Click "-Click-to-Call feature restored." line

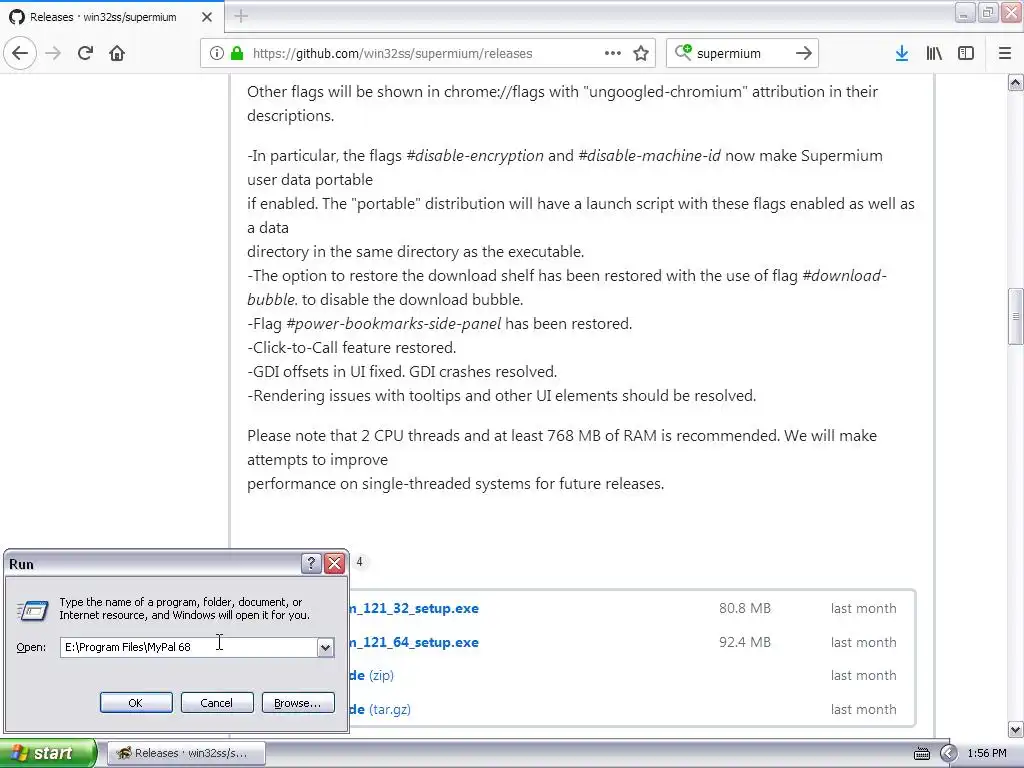click(x=351, y=347)
